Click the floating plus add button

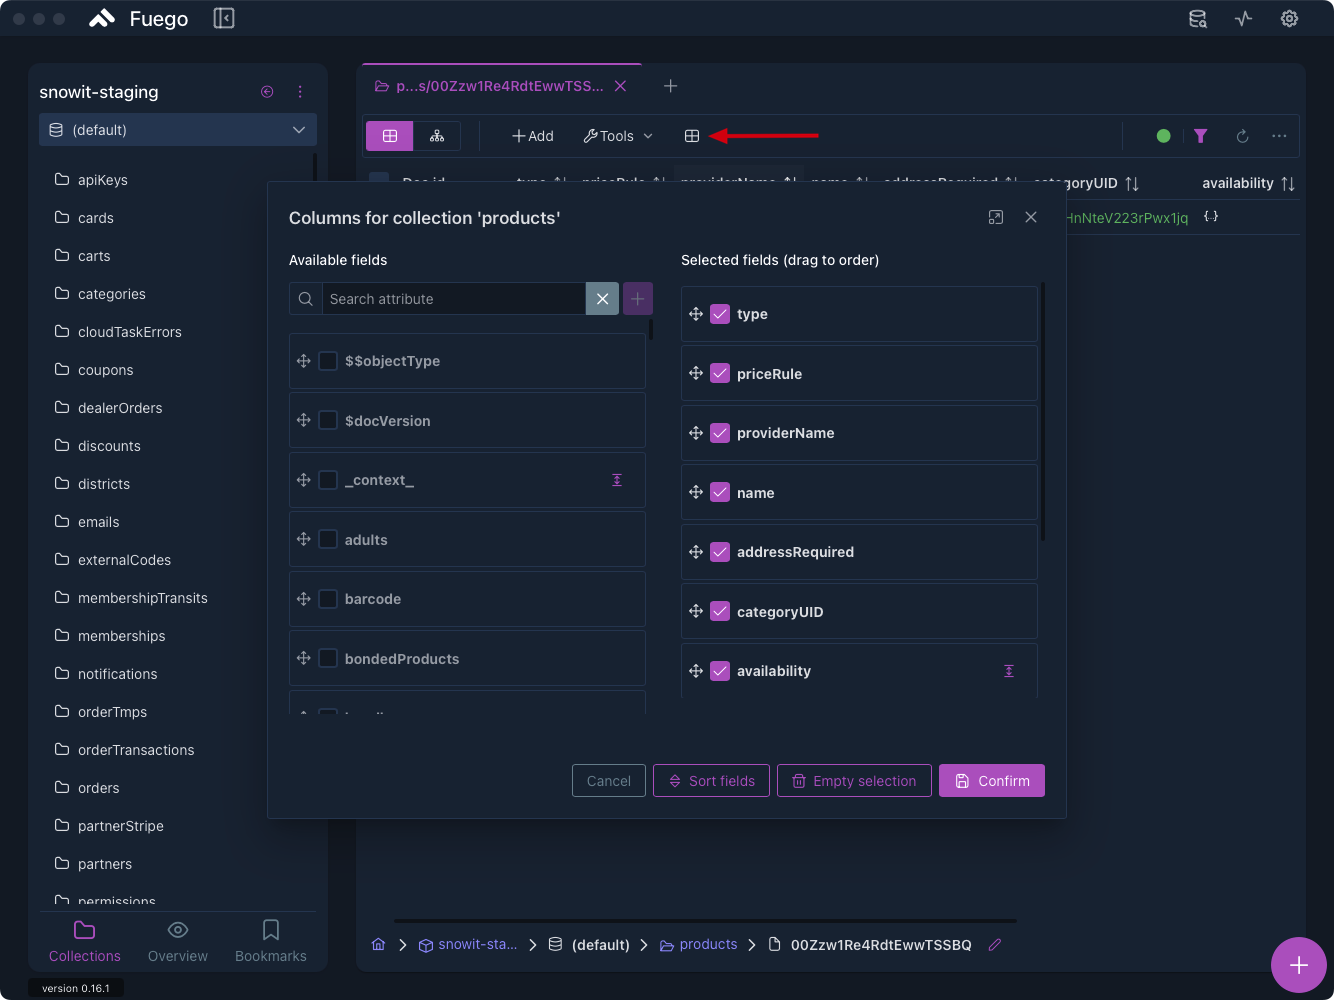pyautogui.click(x=1298, y=965)
